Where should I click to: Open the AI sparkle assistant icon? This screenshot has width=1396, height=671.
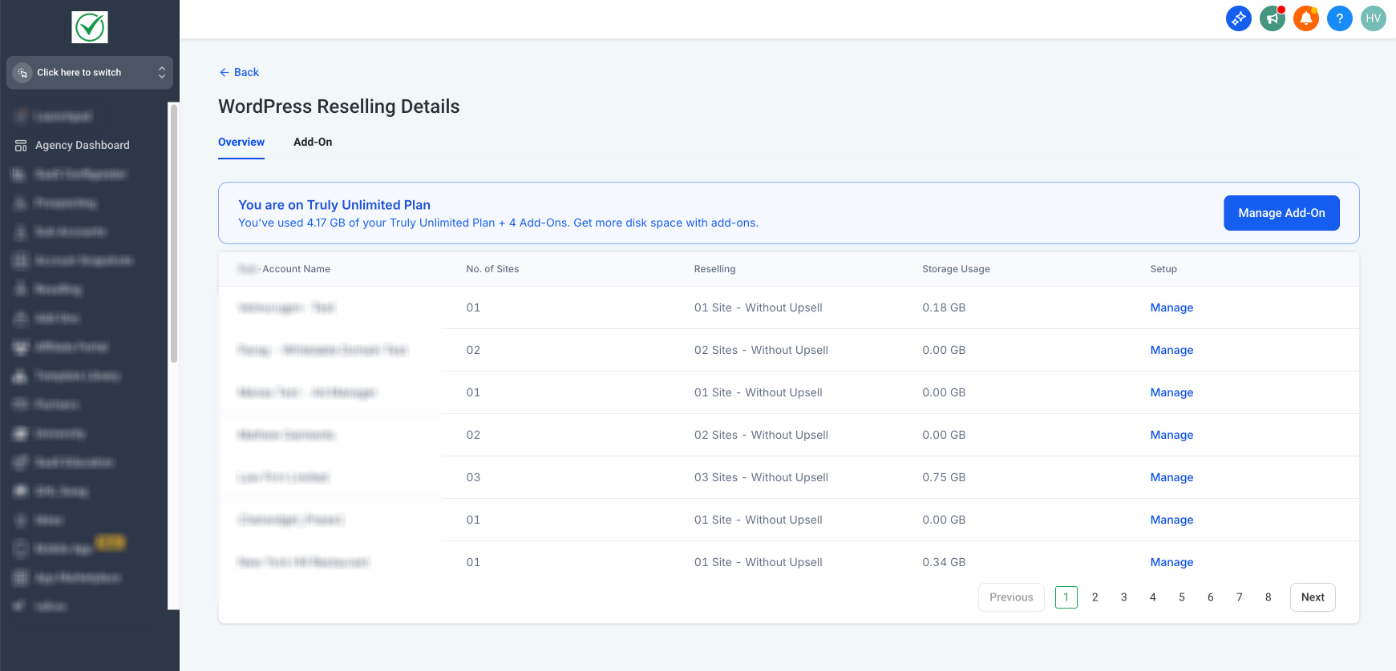click(1238, 18)
